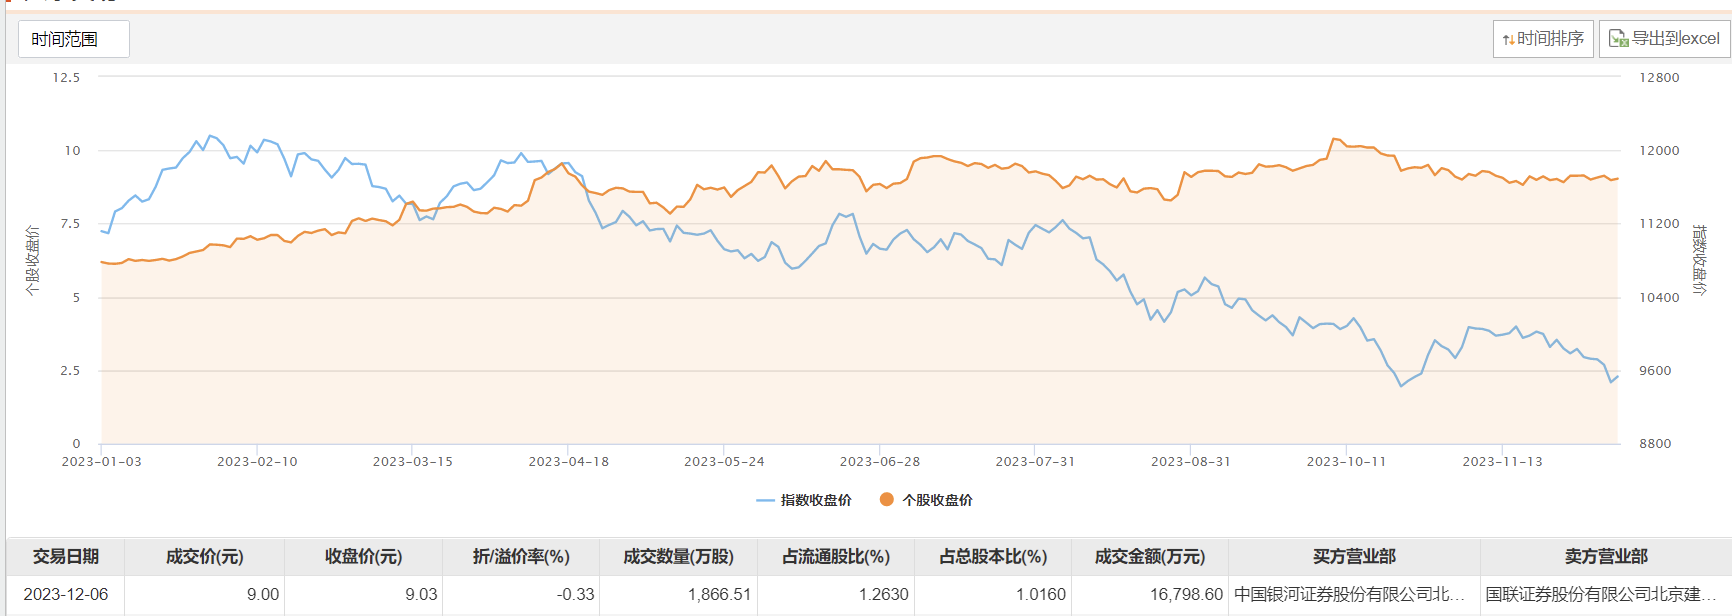The width and height of the screenshot is (1732, 616).
Task: Click the 折/溢价率(%) column header
Action: [521, 557]
